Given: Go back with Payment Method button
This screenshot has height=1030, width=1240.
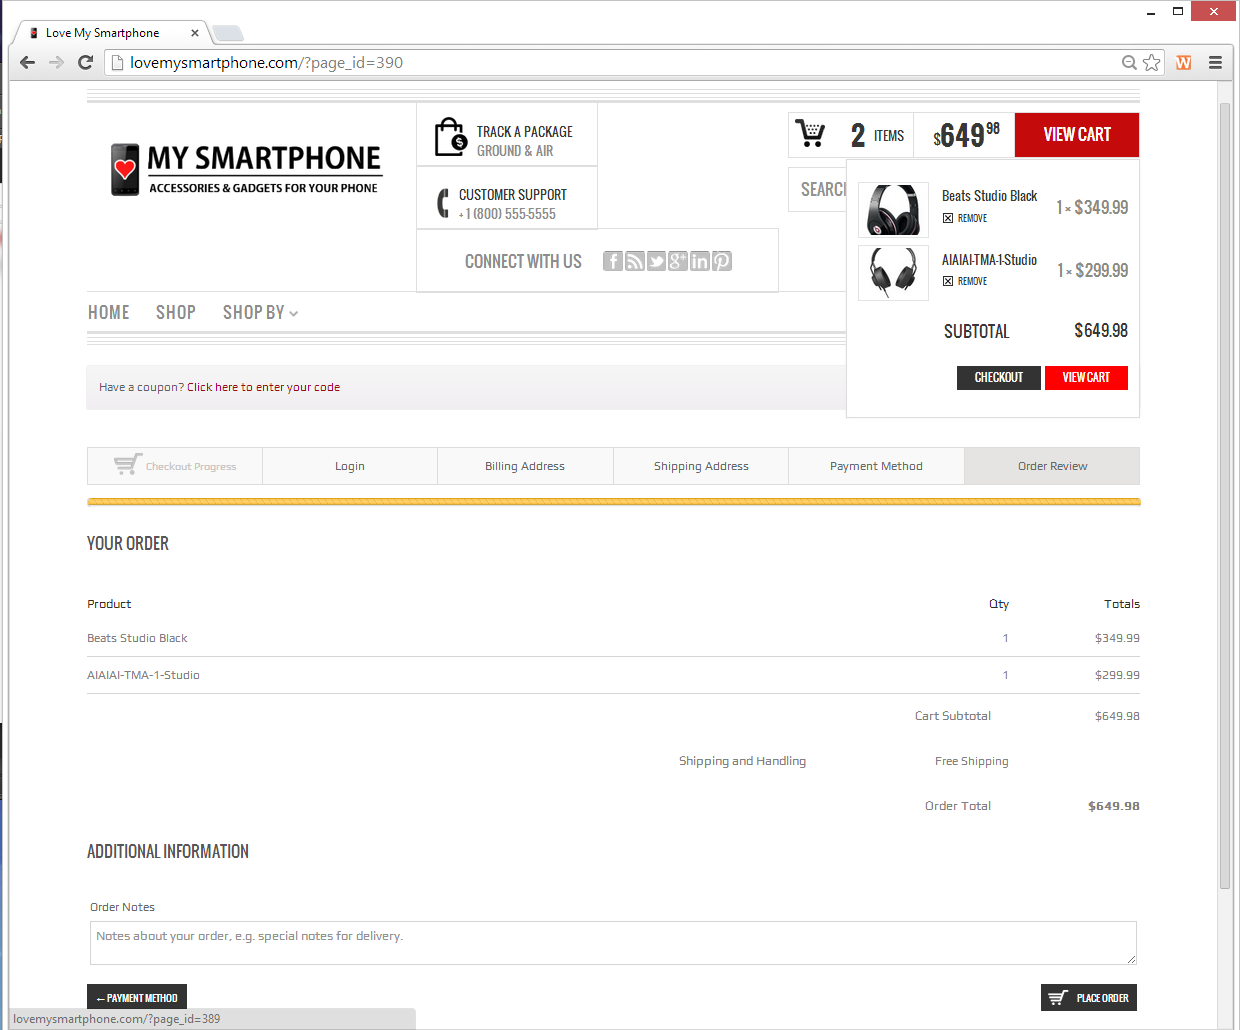Looking at the screenshot, I should pos(137,998).
